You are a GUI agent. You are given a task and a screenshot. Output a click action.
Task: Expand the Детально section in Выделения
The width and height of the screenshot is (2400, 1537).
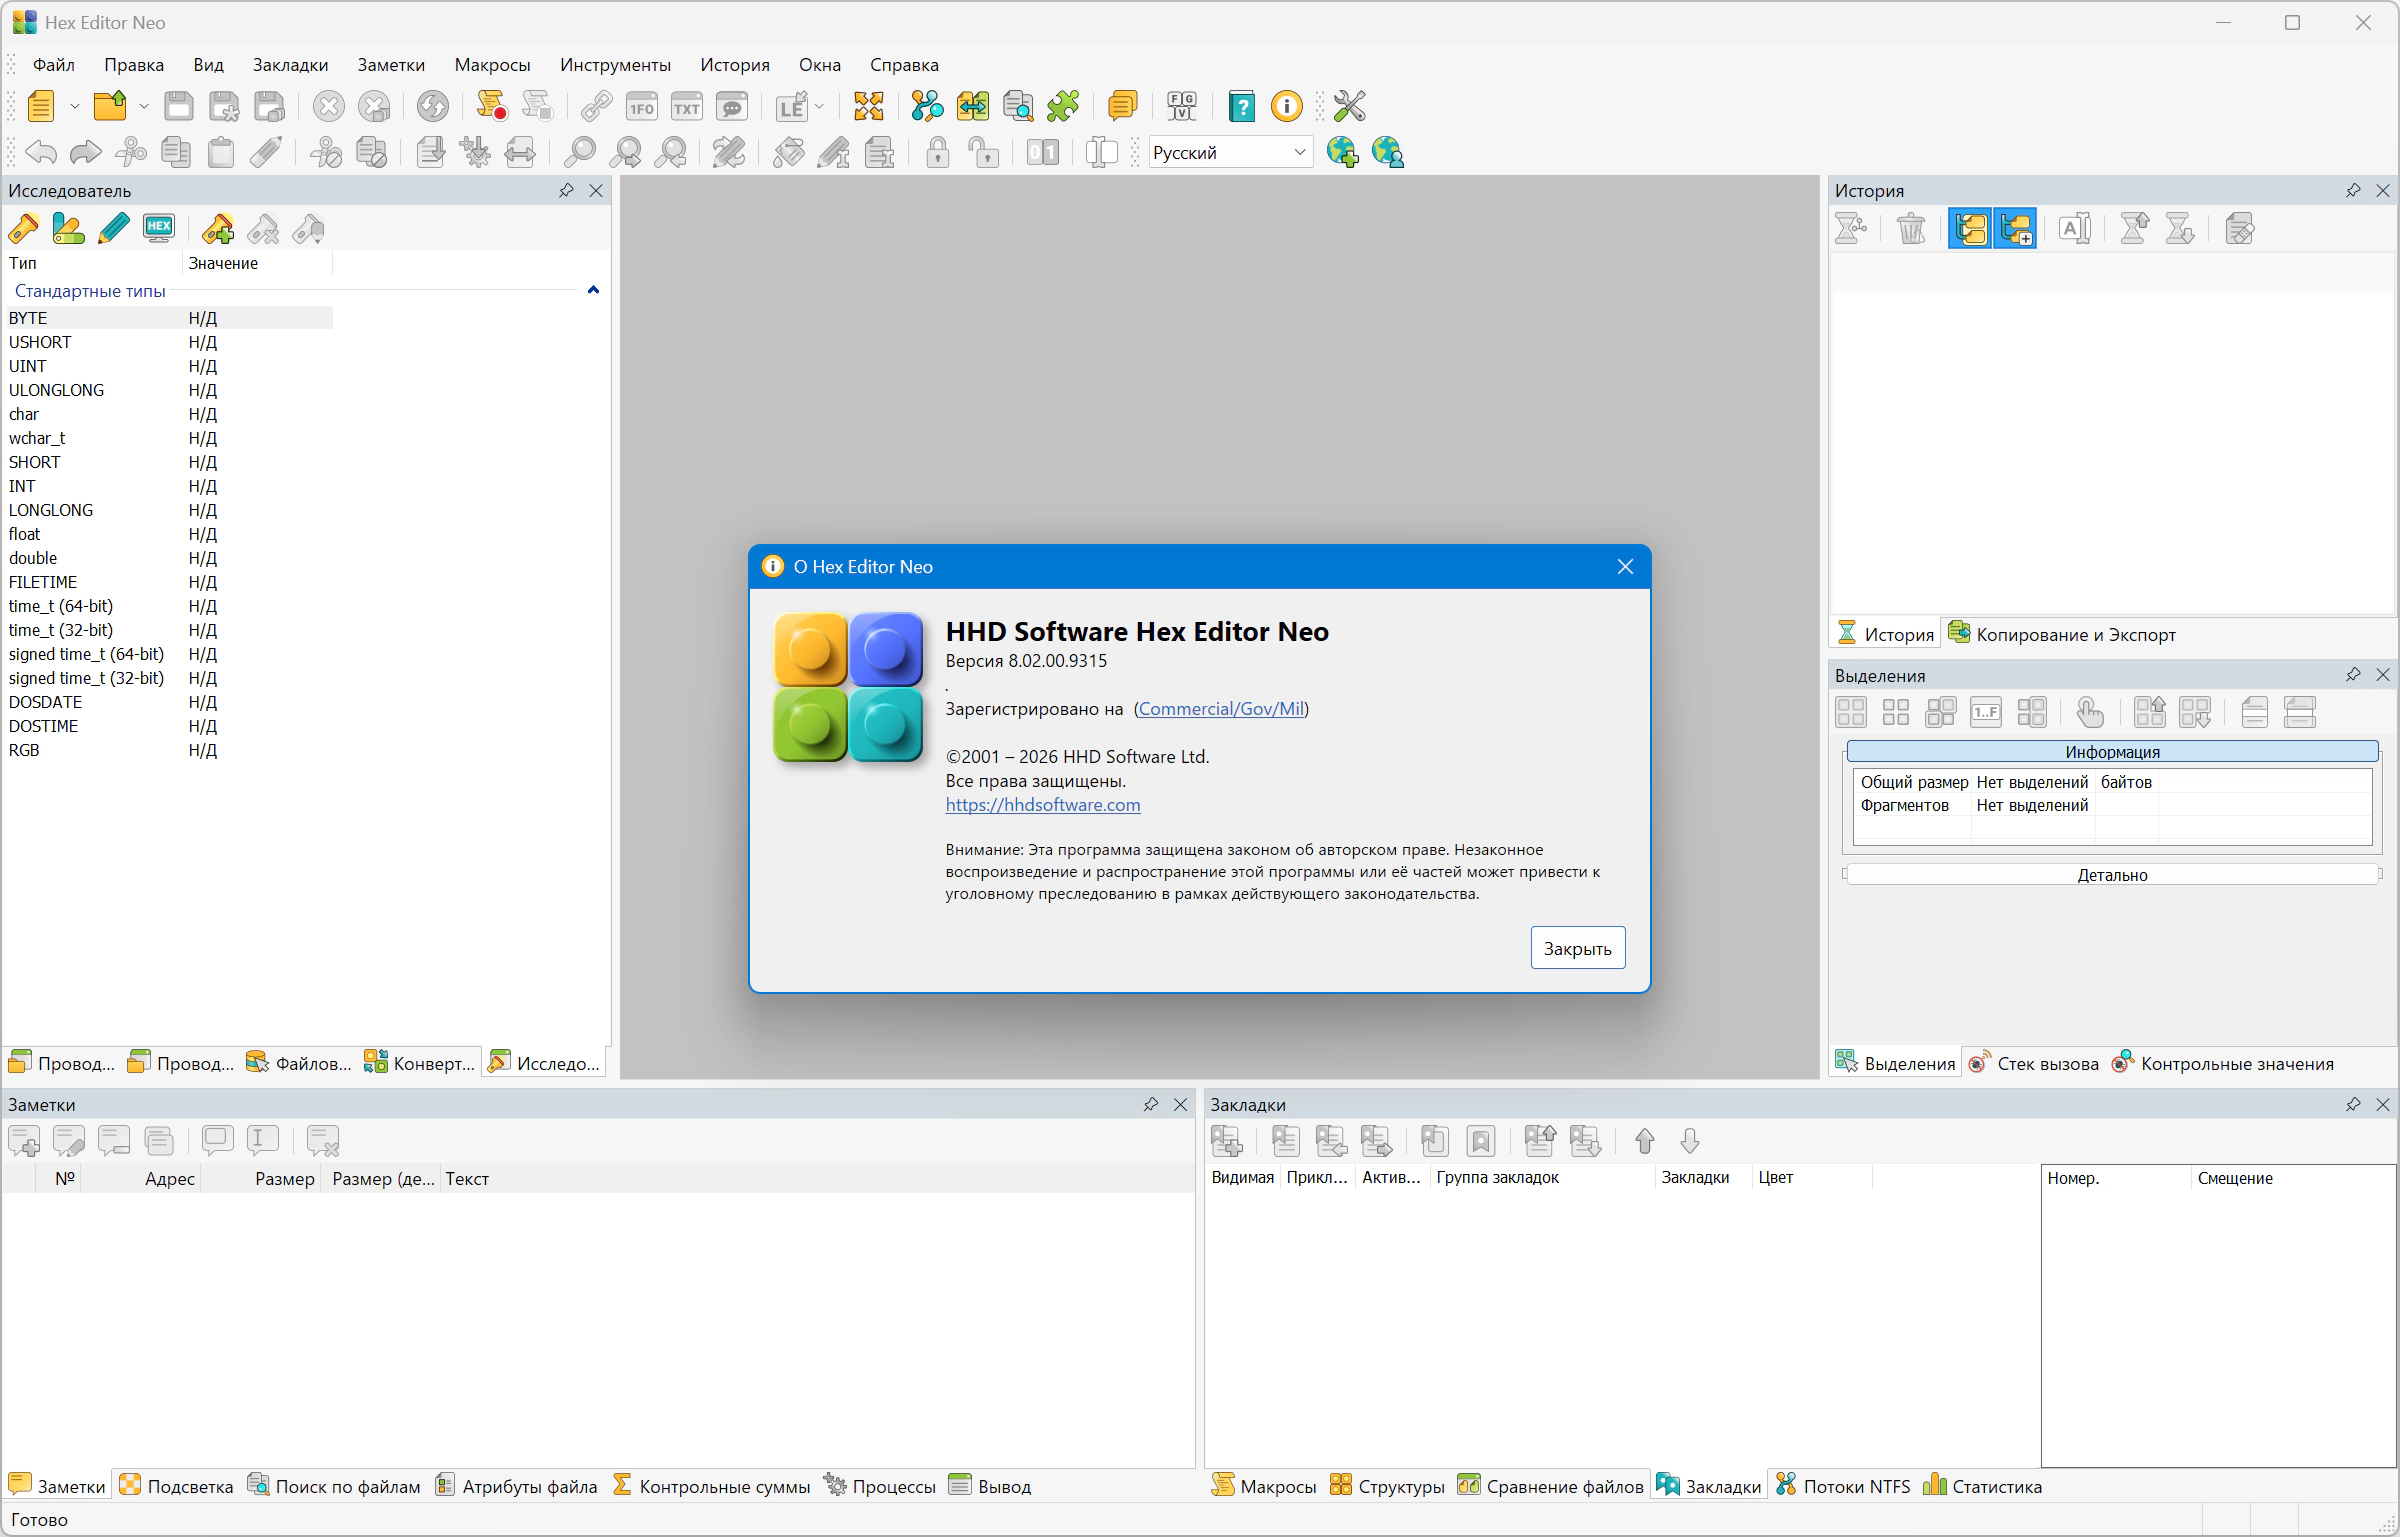[2112, 875]
